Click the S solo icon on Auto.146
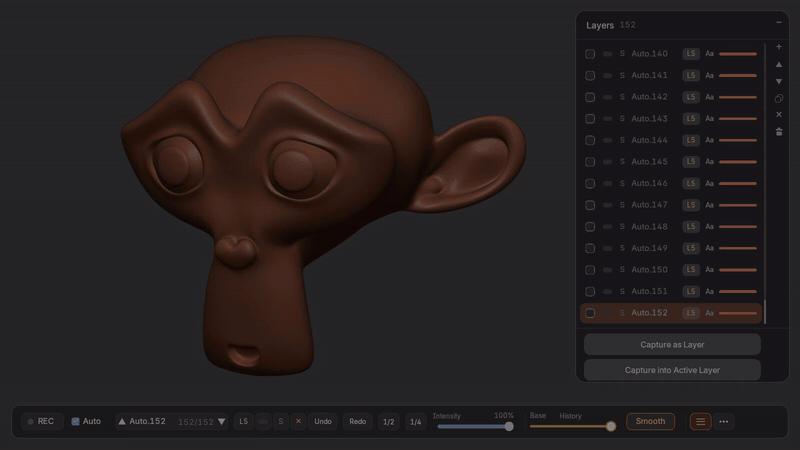 pyautogui.click(x=622, y=183)
